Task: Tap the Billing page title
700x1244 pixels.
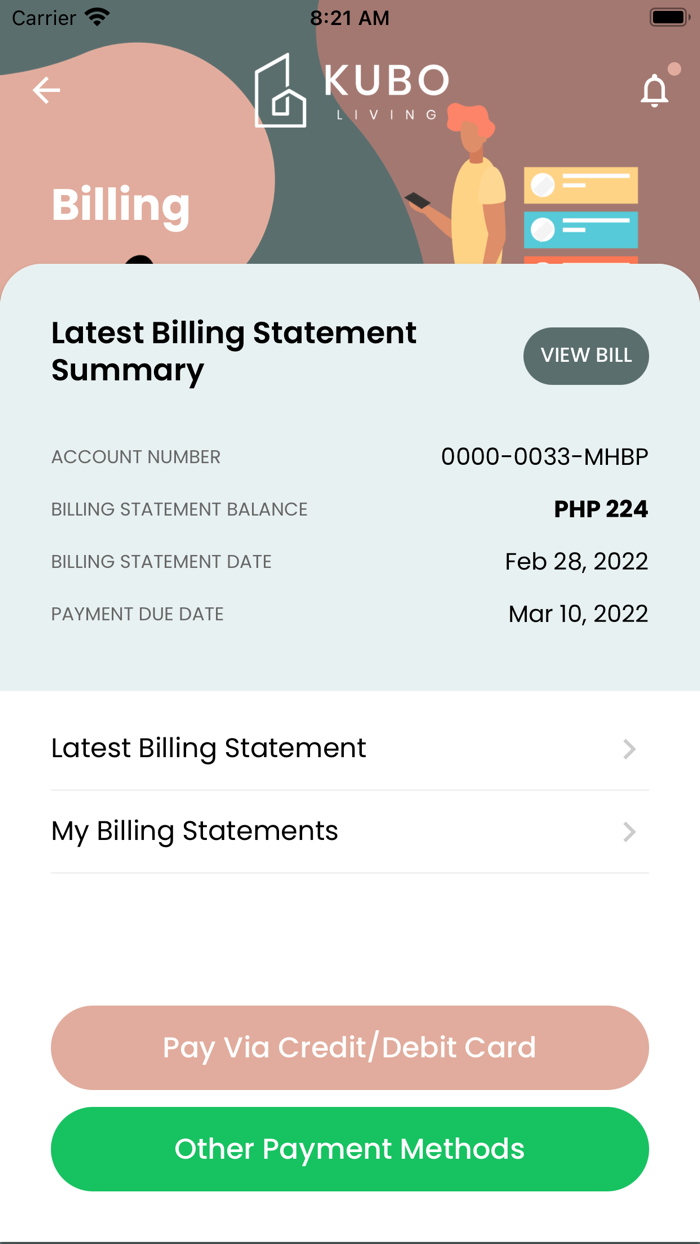Action: (x=120, y=205)
